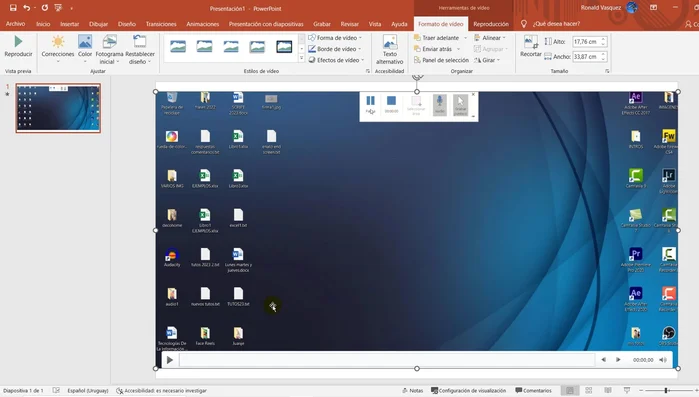Click the Redo/Repeat icon

click(x=45, y=8)
